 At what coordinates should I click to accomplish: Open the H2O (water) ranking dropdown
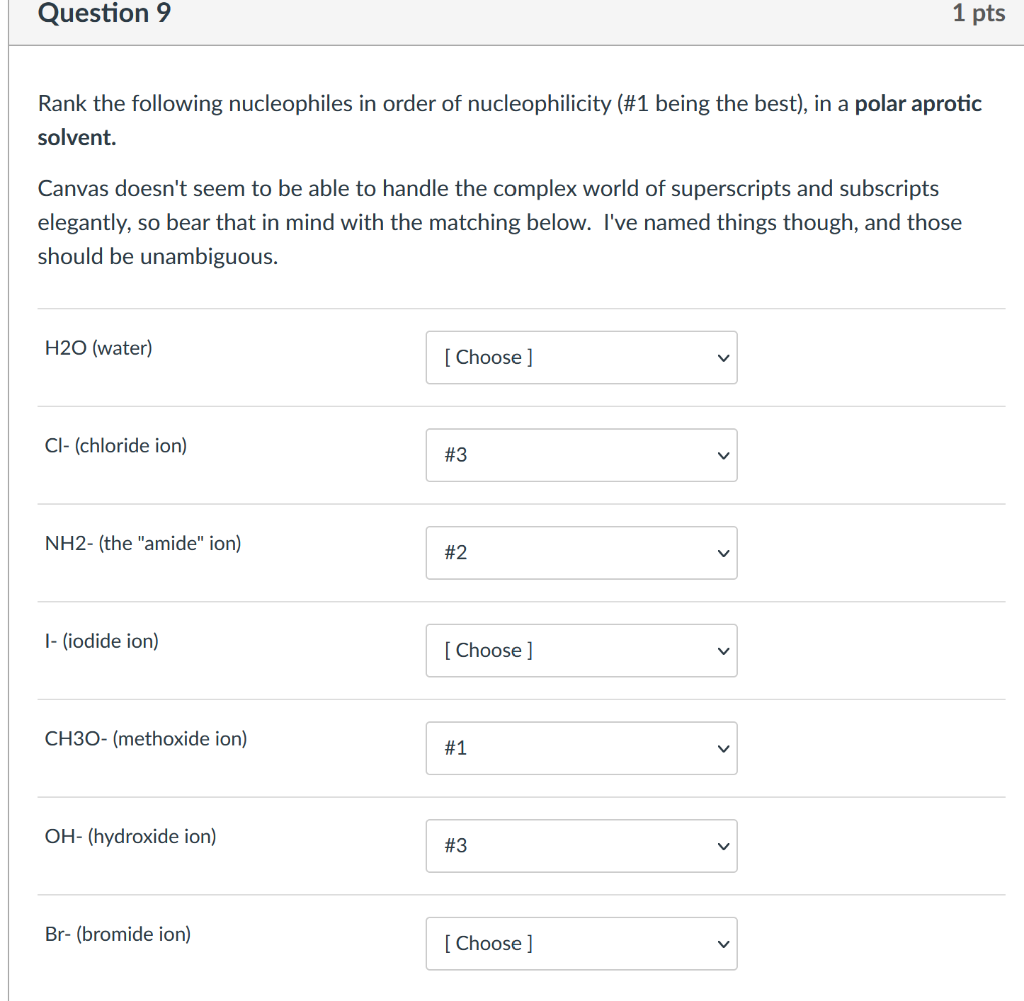[x=581, y=357]
